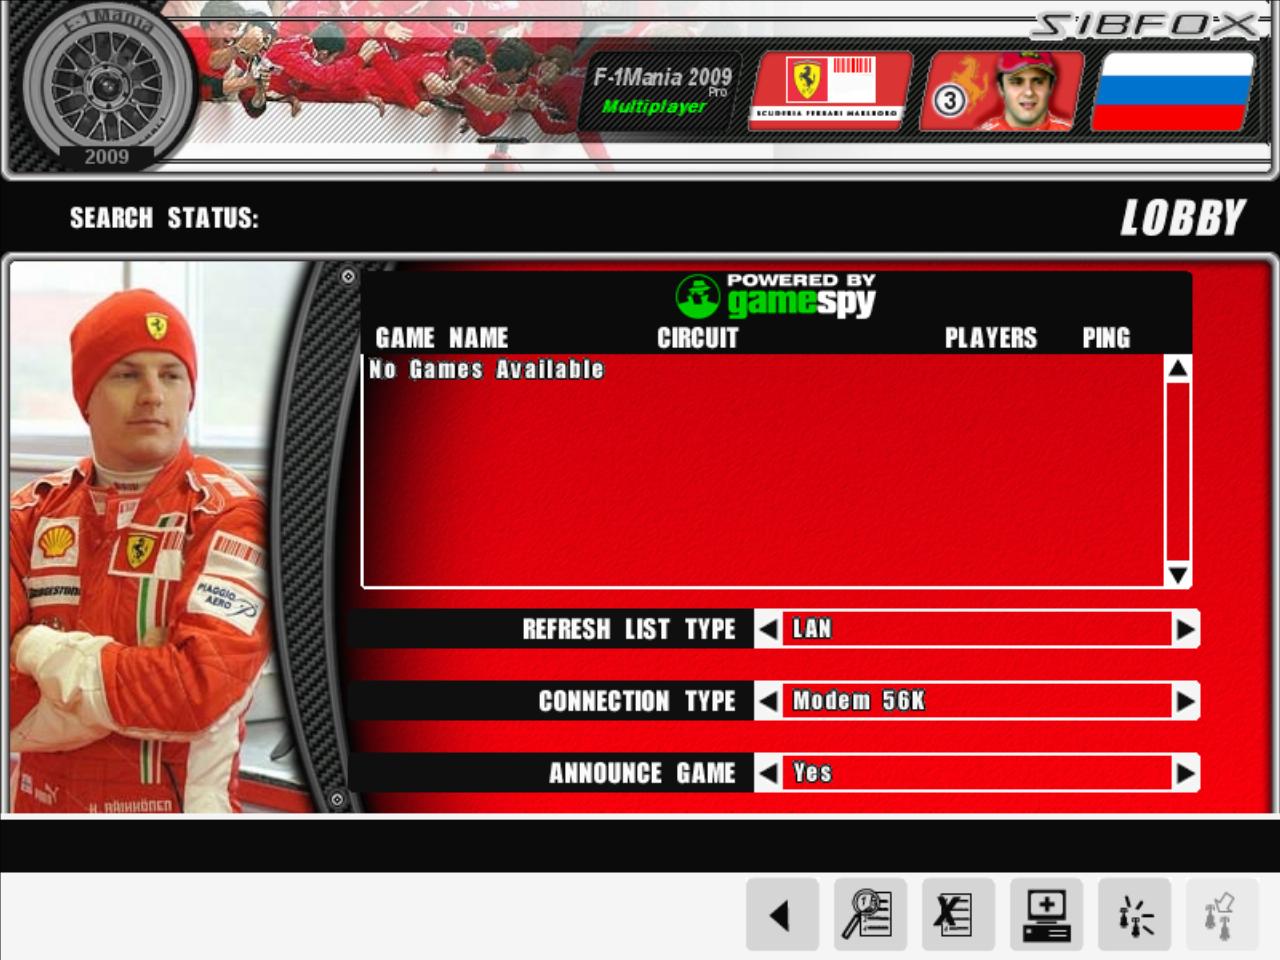The width and height of the screenshot is (1280, 960).
Task: Click the create new race cars icon
Action: [x=1134, y=914]
